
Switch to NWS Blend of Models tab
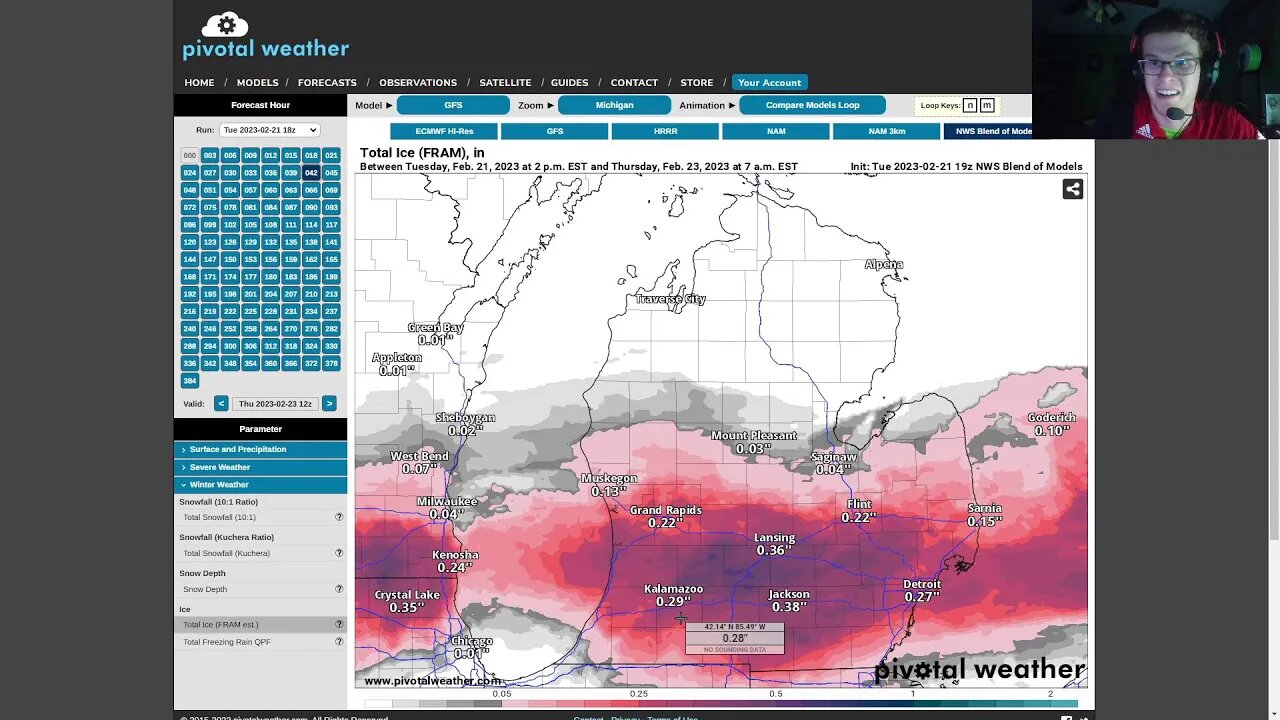point(988,131)
